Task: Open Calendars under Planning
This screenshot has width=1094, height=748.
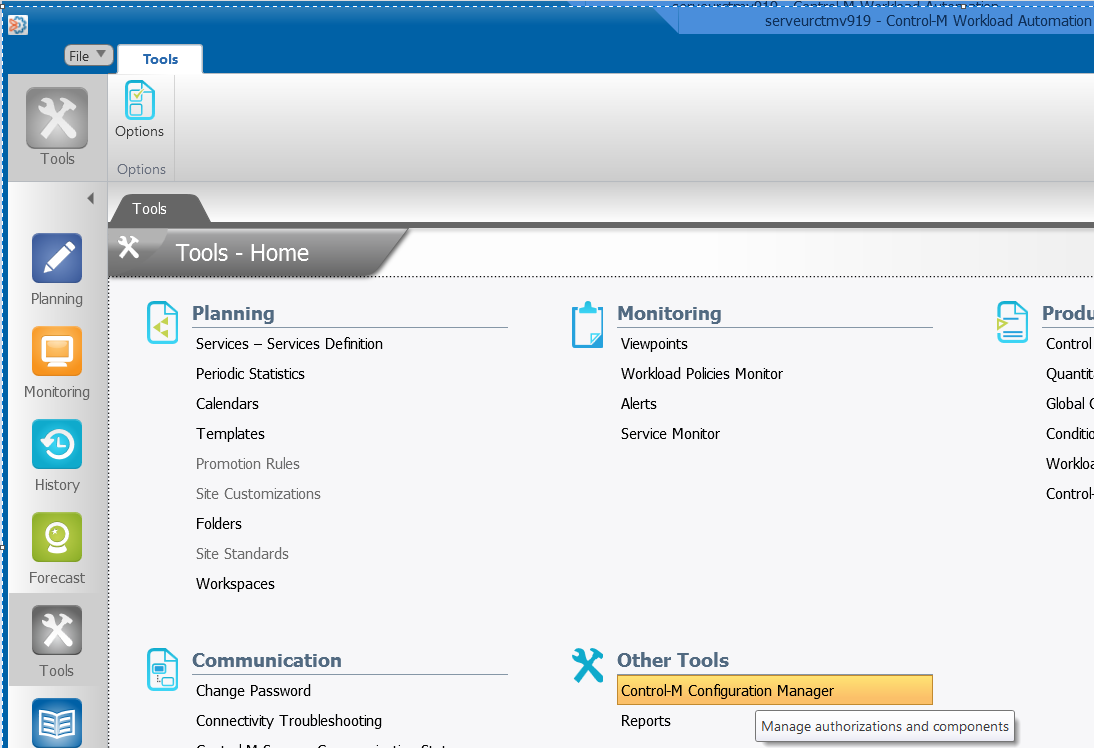Action: (x=227, y=404)
